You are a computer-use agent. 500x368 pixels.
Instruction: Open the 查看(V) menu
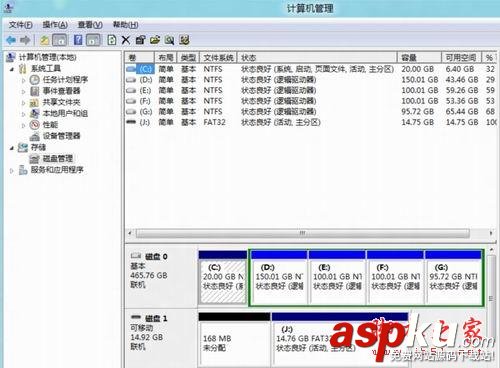pyautogui.click(x=90, y=25)
